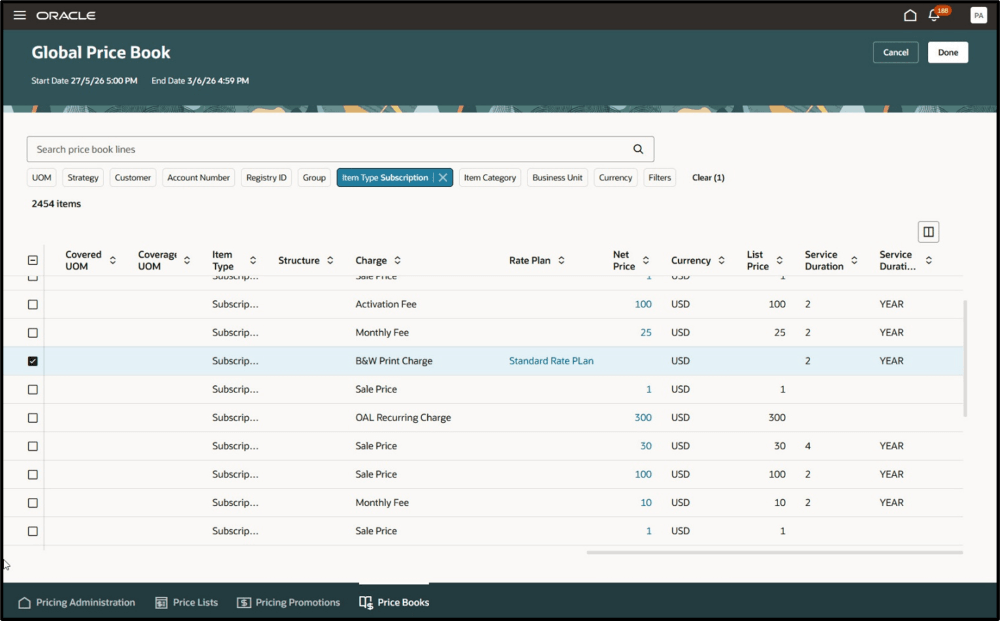Uncheck the B&W Print Charge row
The width and height of the screenshot is (1000, 621).
(33, 361)
